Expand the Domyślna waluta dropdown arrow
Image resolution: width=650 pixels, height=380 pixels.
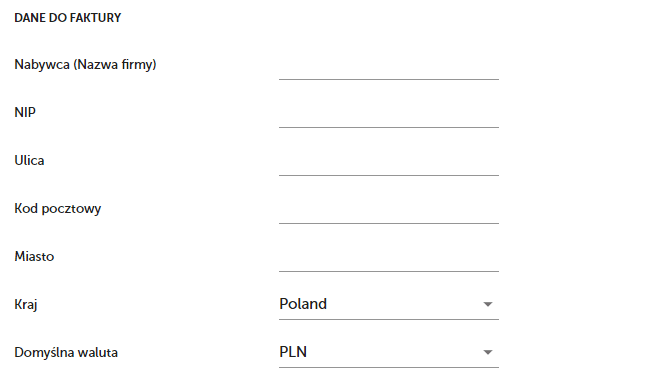click(488, 352)
